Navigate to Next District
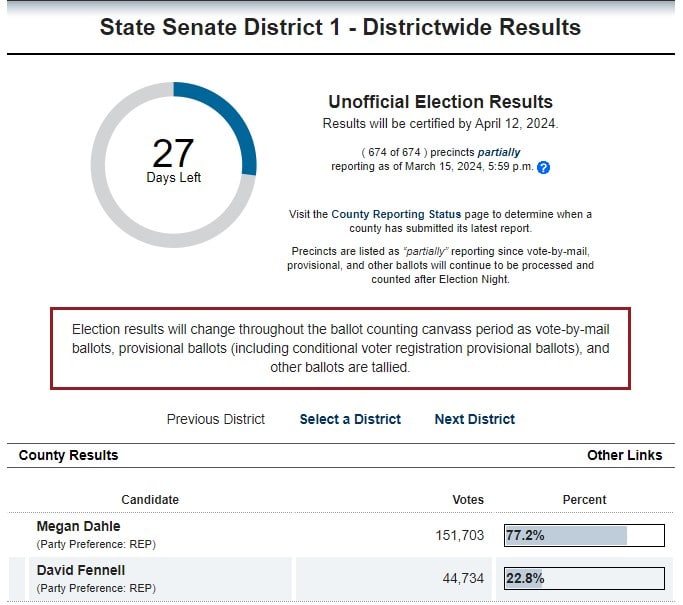Screen dimensions: 683x605 click(475, 419)
